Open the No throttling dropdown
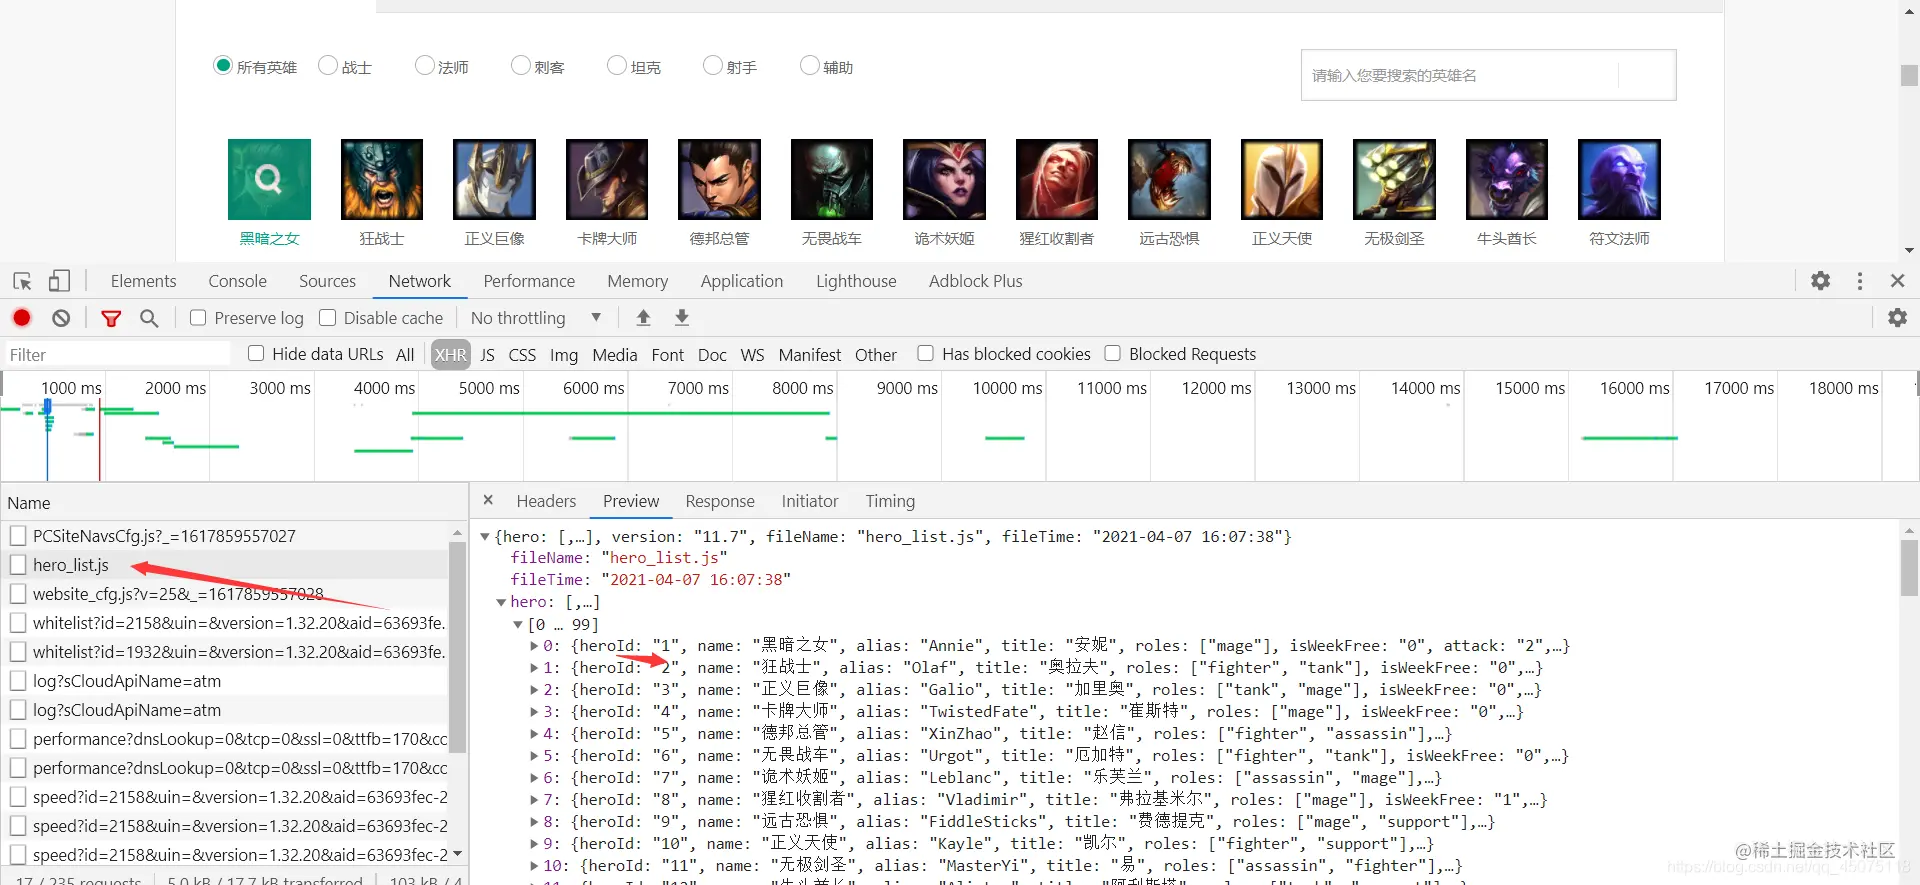 [x=536, y=318]
